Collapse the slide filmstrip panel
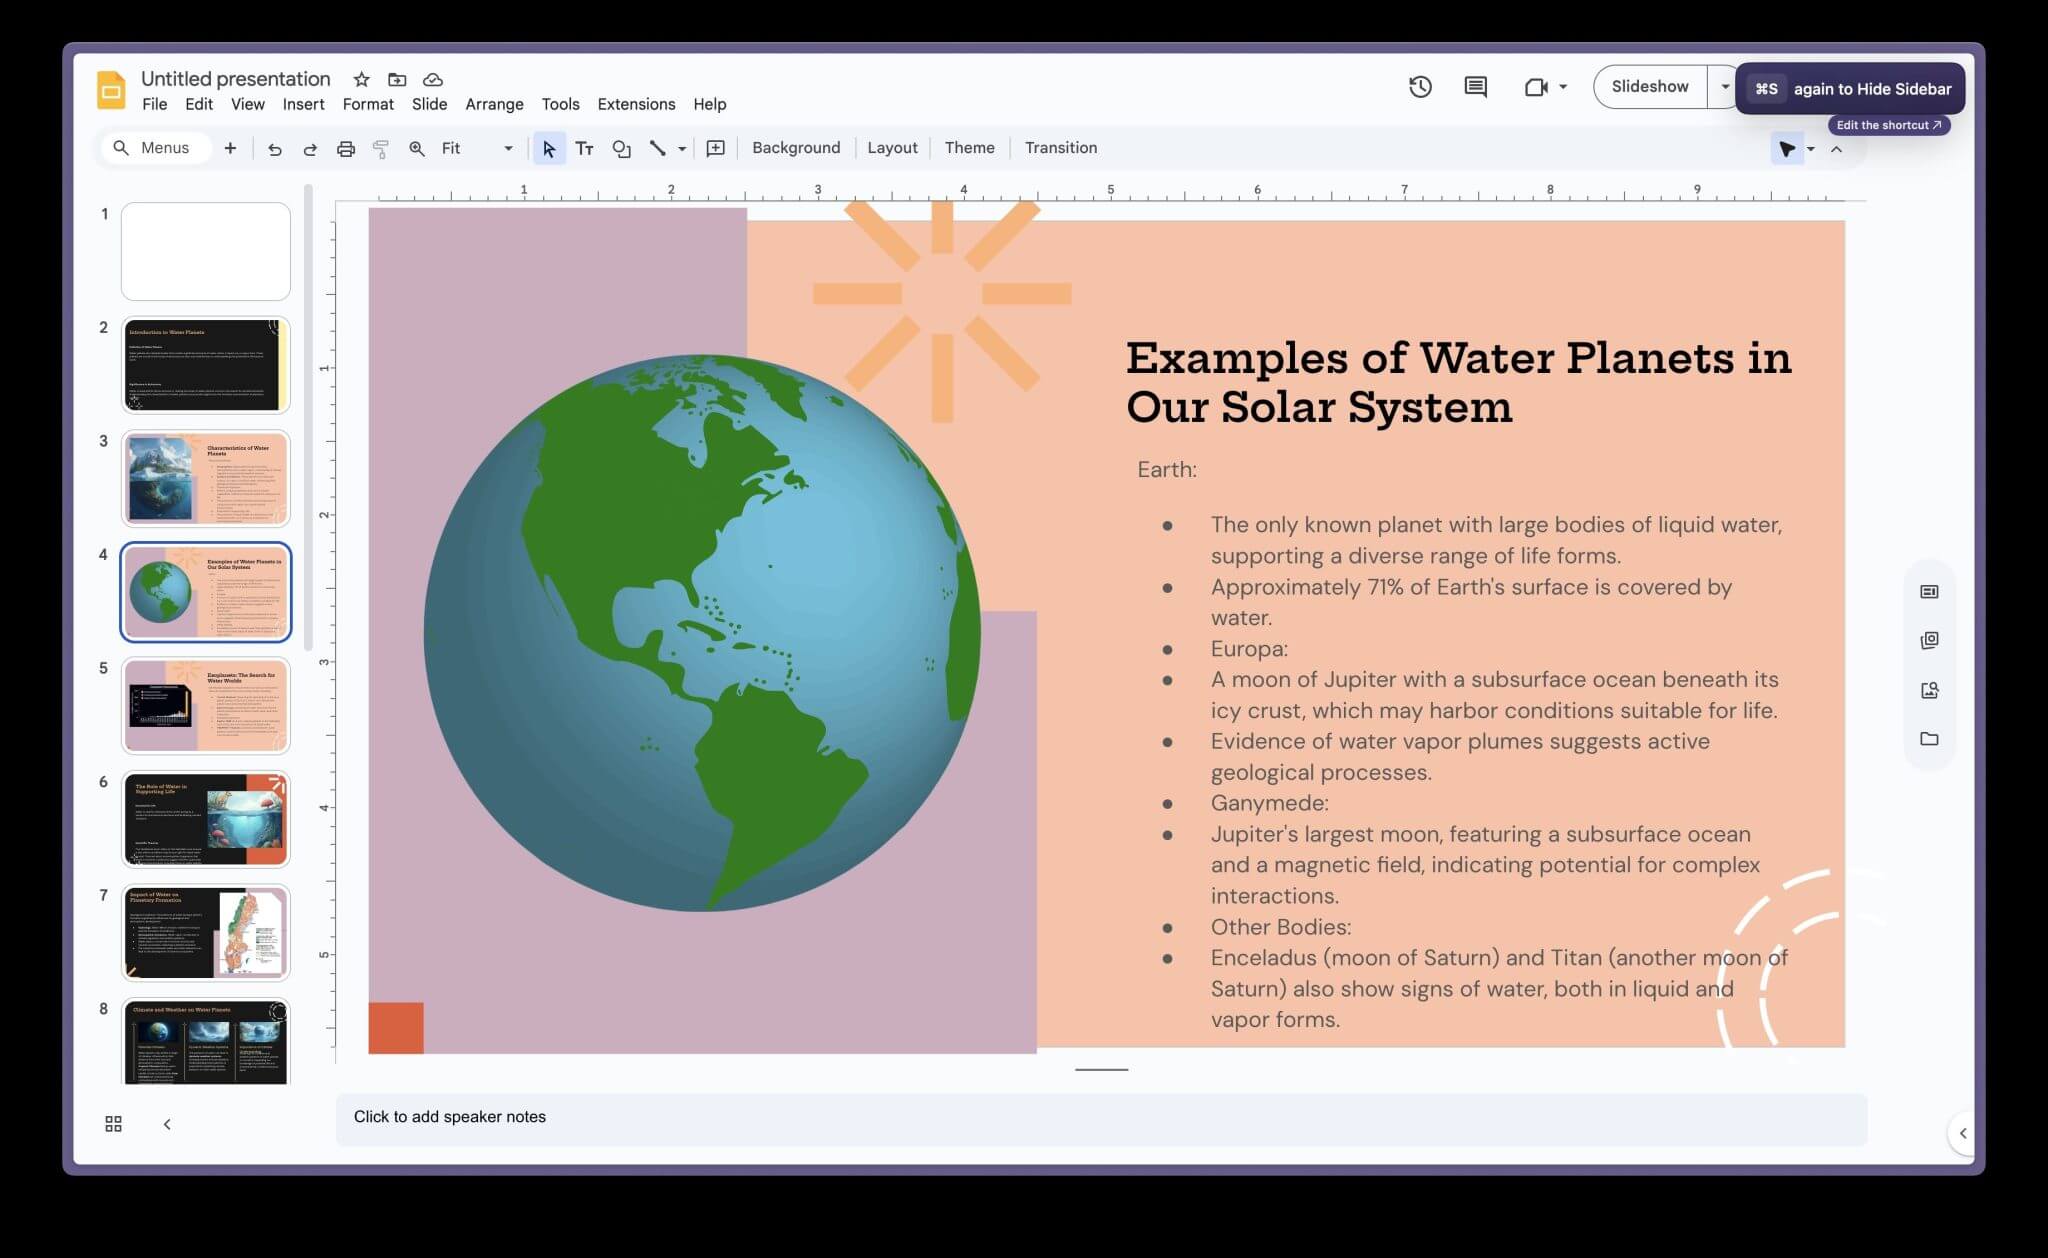The width and height of the screenshot is (2048, 1258). [x=167, y=1124]
